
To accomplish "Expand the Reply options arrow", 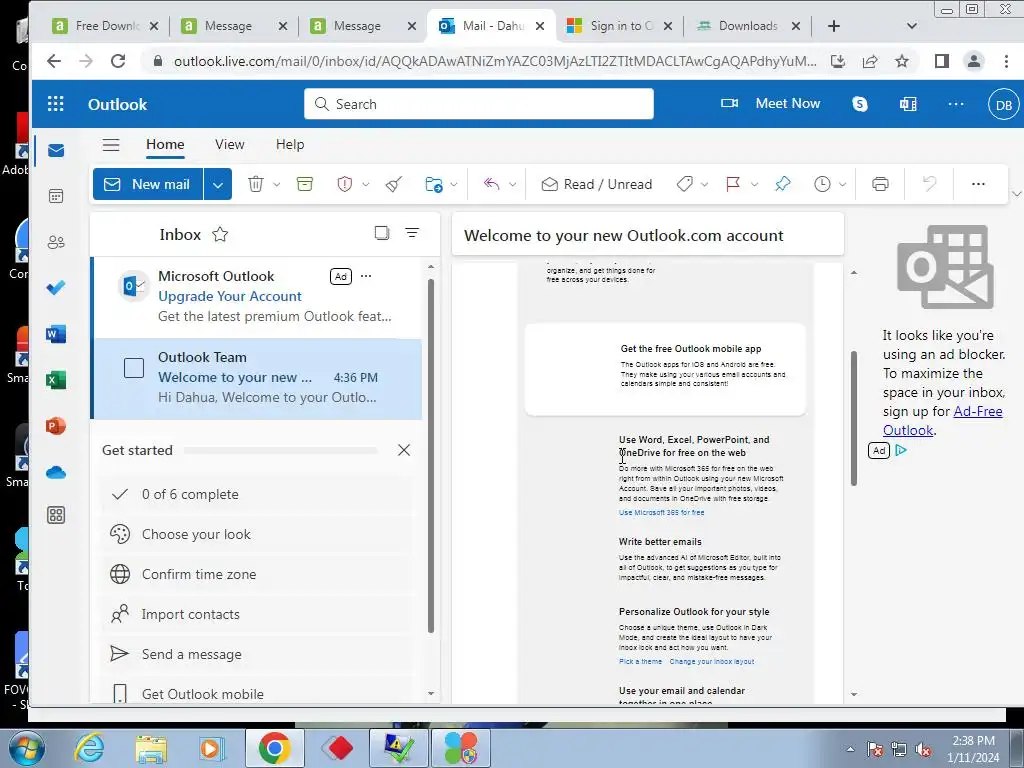I will (x=513, y=184).
